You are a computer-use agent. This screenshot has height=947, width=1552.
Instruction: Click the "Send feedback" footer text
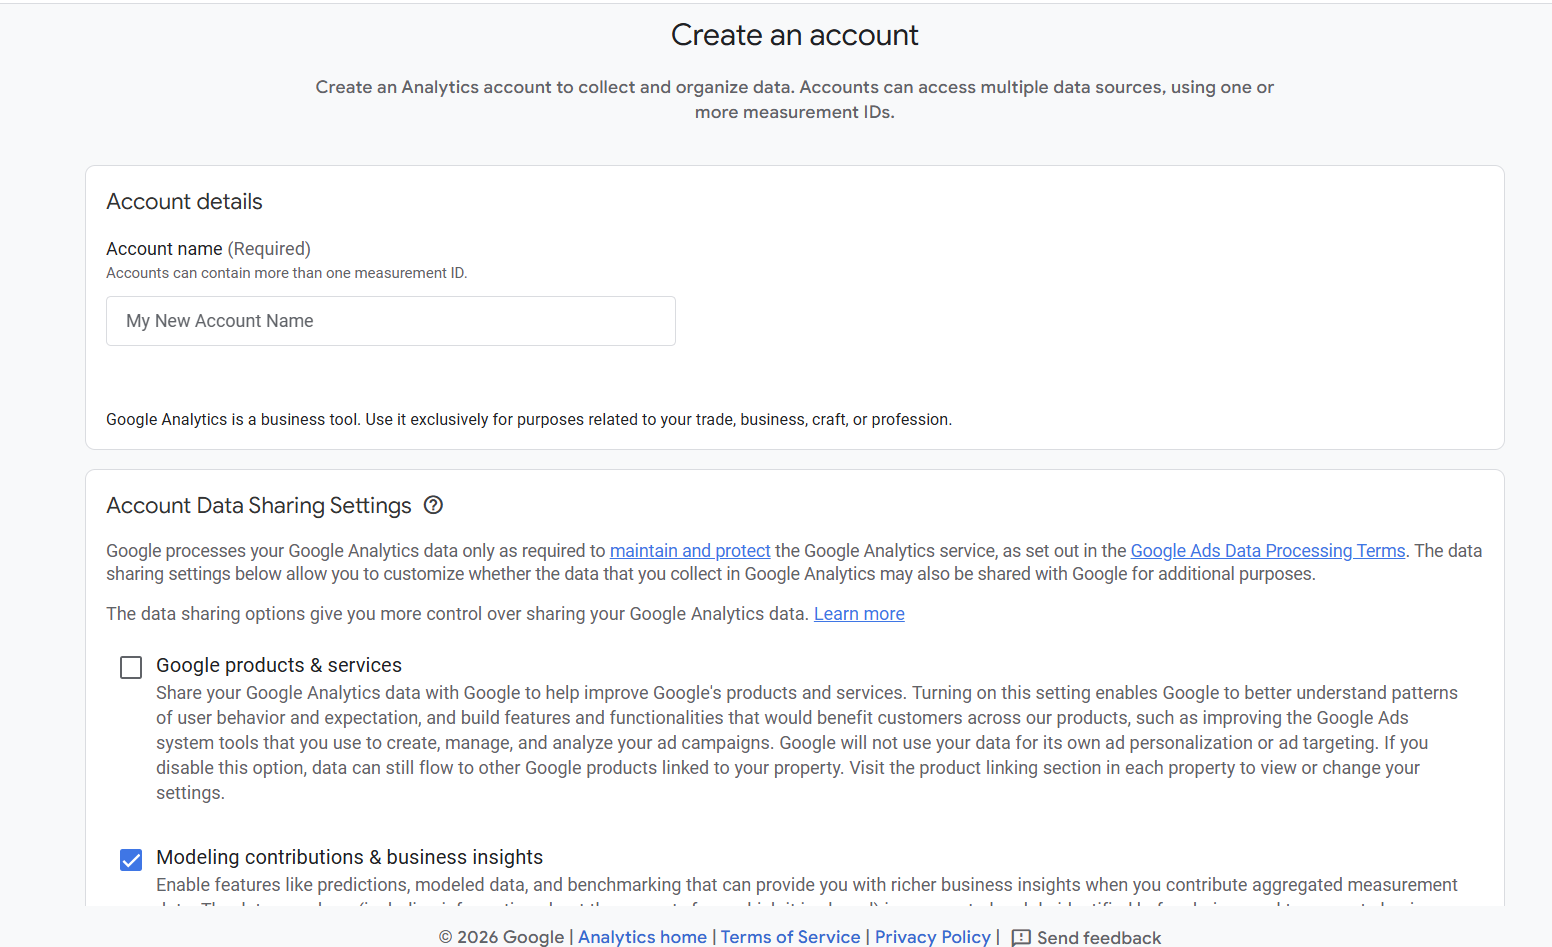1099,937
